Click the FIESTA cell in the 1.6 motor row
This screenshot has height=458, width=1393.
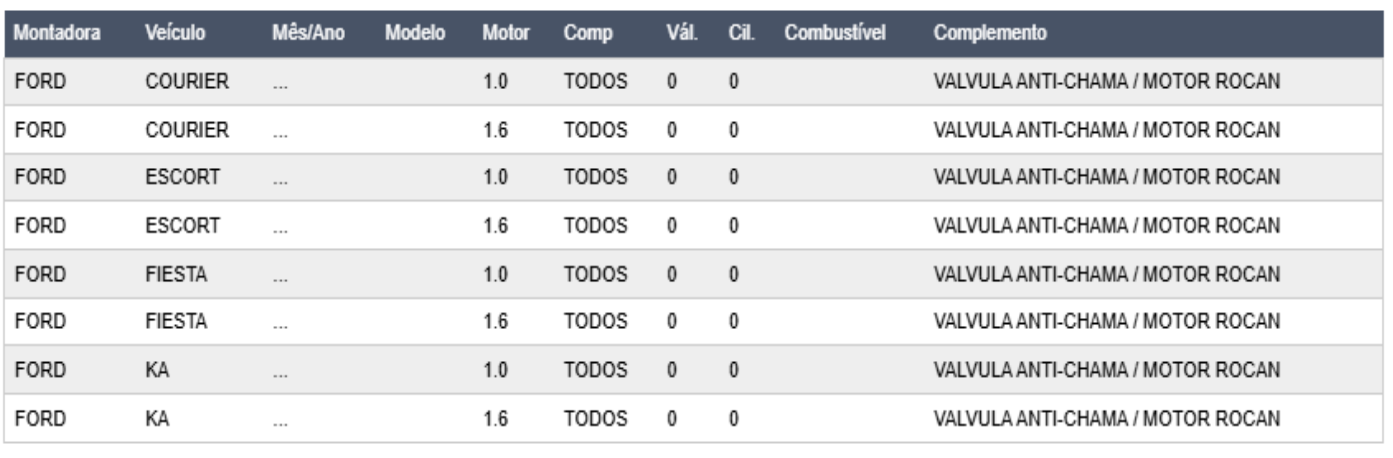point(177,322)
